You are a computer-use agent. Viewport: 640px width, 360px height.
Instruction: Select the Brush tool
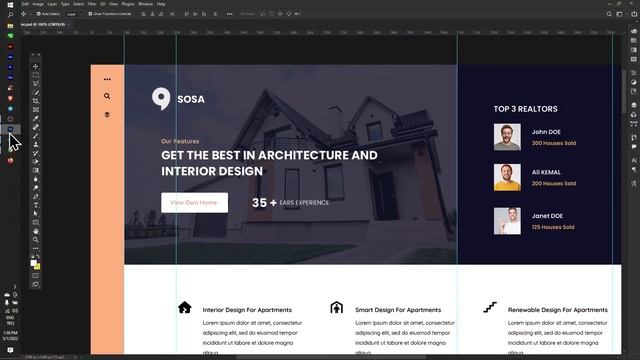pyautogui.click(x=36, y=136)
